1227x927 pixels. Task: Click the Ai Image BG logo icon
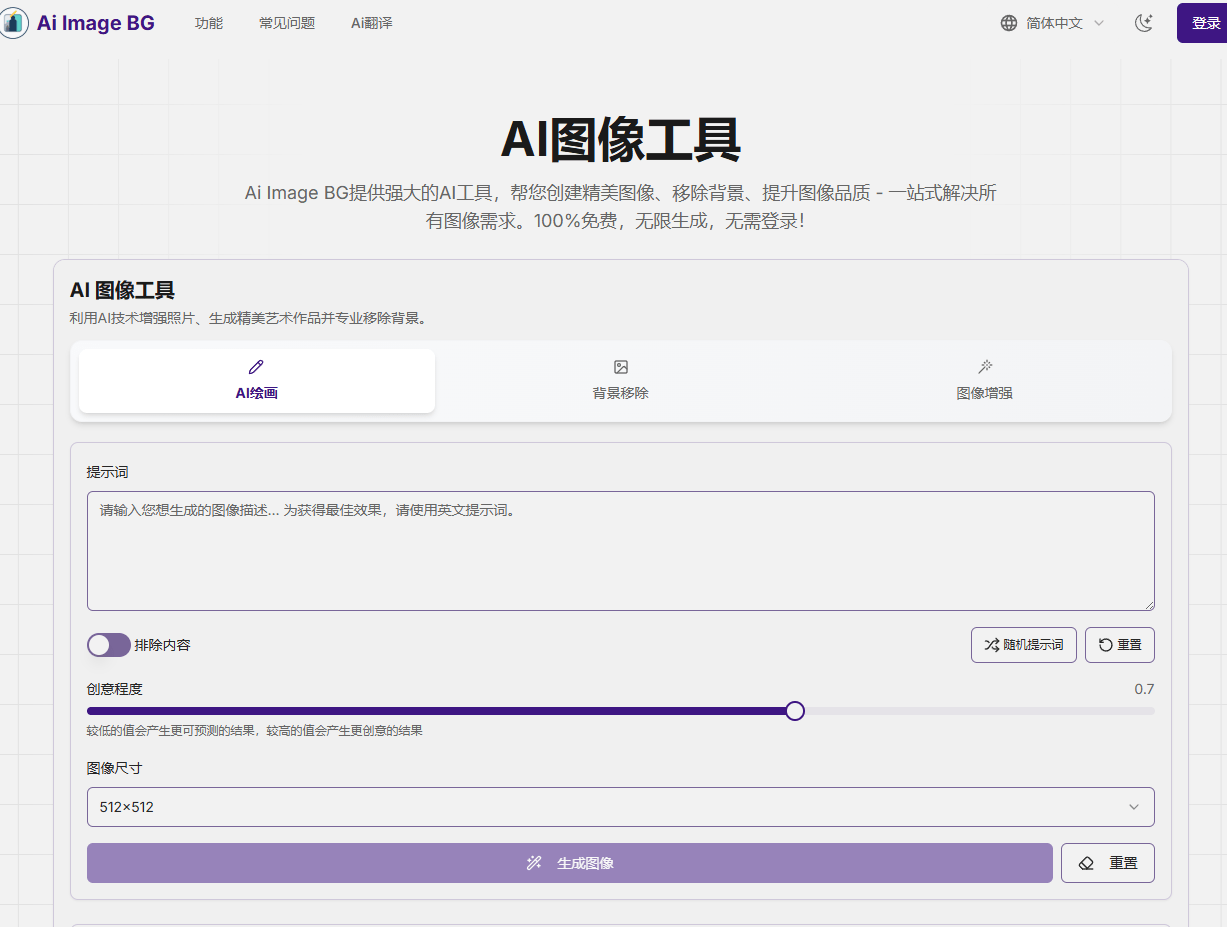pos(15,22)
